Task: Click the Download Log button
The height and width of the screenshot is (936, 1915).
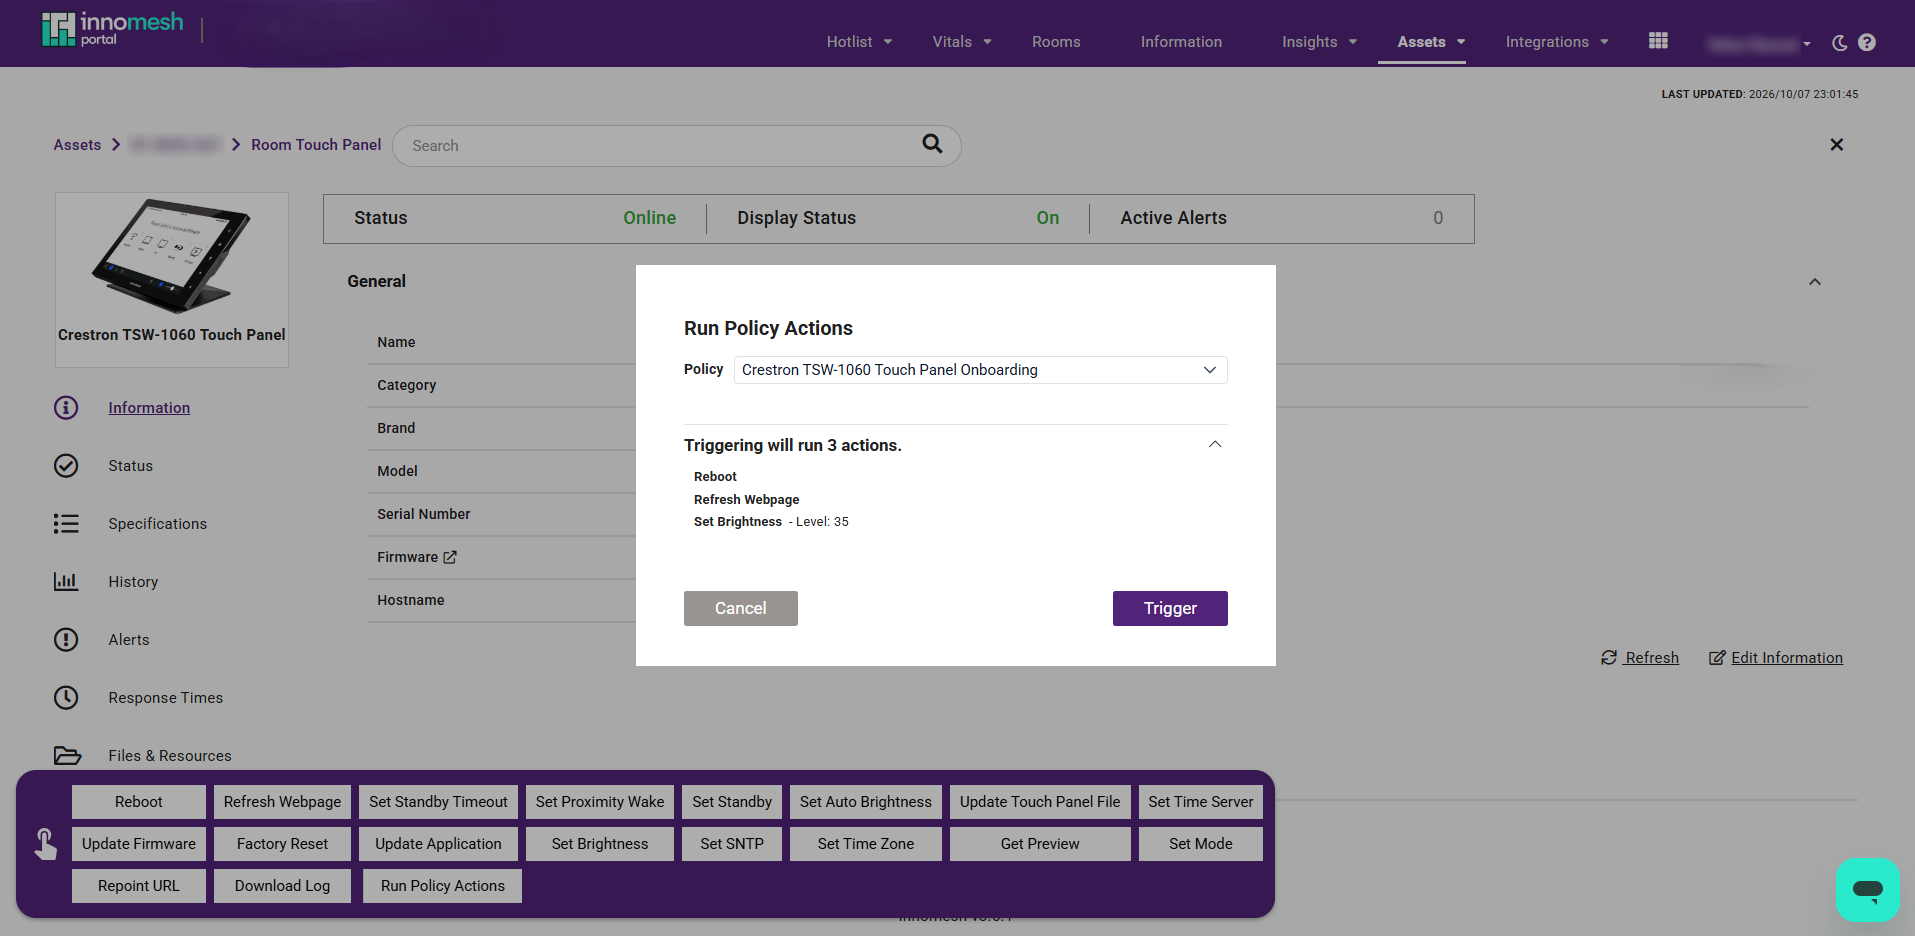Action: [x=282, y=886]
